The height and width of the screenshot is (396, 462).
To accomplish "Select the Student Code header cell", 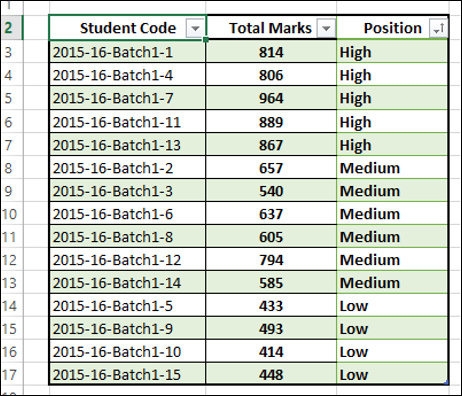I will (x=128, y=28).
